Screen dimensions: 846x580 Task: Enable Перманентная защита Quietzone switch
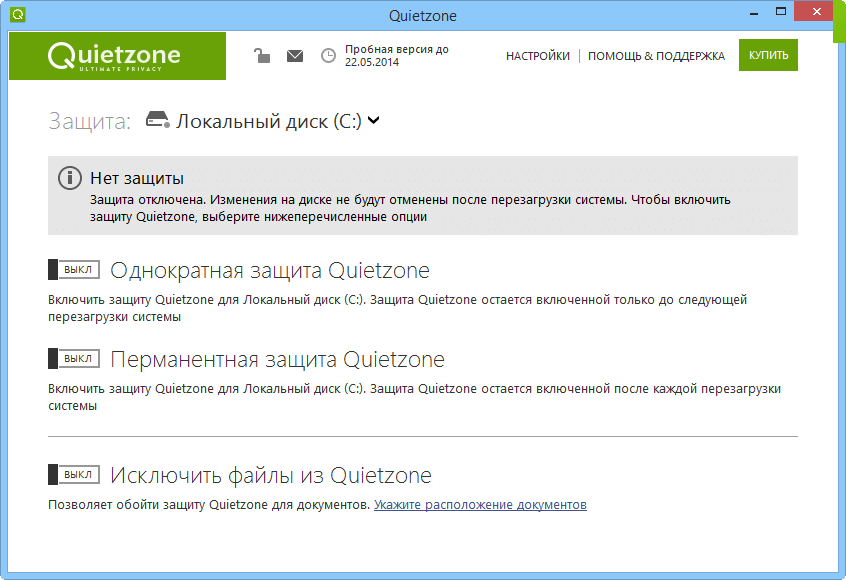click(x=74, y=358)
